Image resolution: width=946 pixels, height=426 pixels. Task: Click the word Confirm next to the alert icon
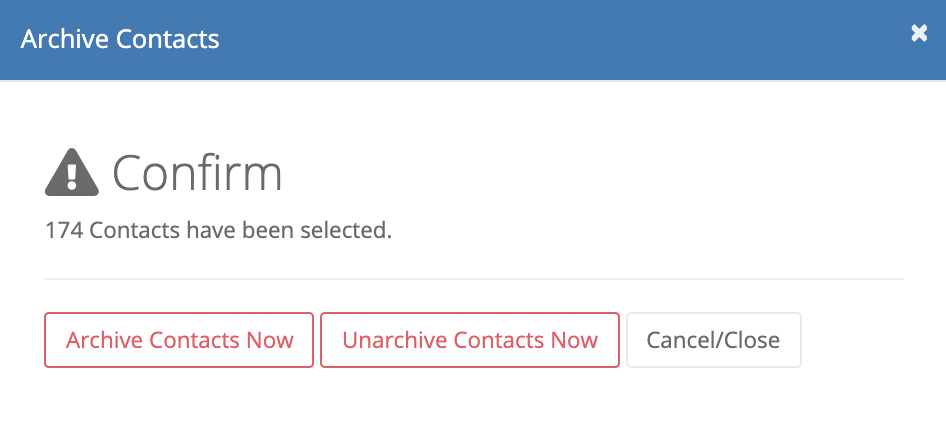point(197,174)
